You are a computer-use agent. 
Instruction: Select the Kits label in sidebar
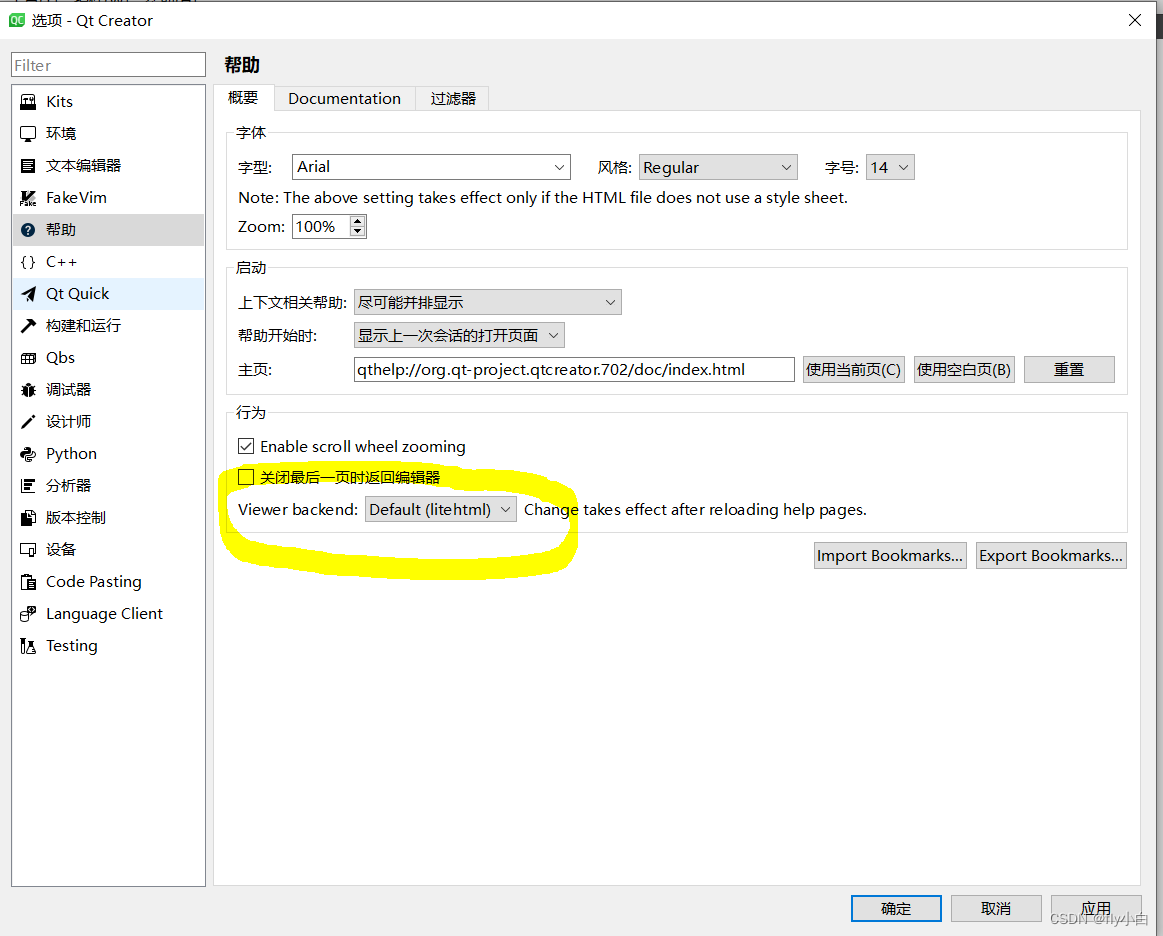(59, 102)
